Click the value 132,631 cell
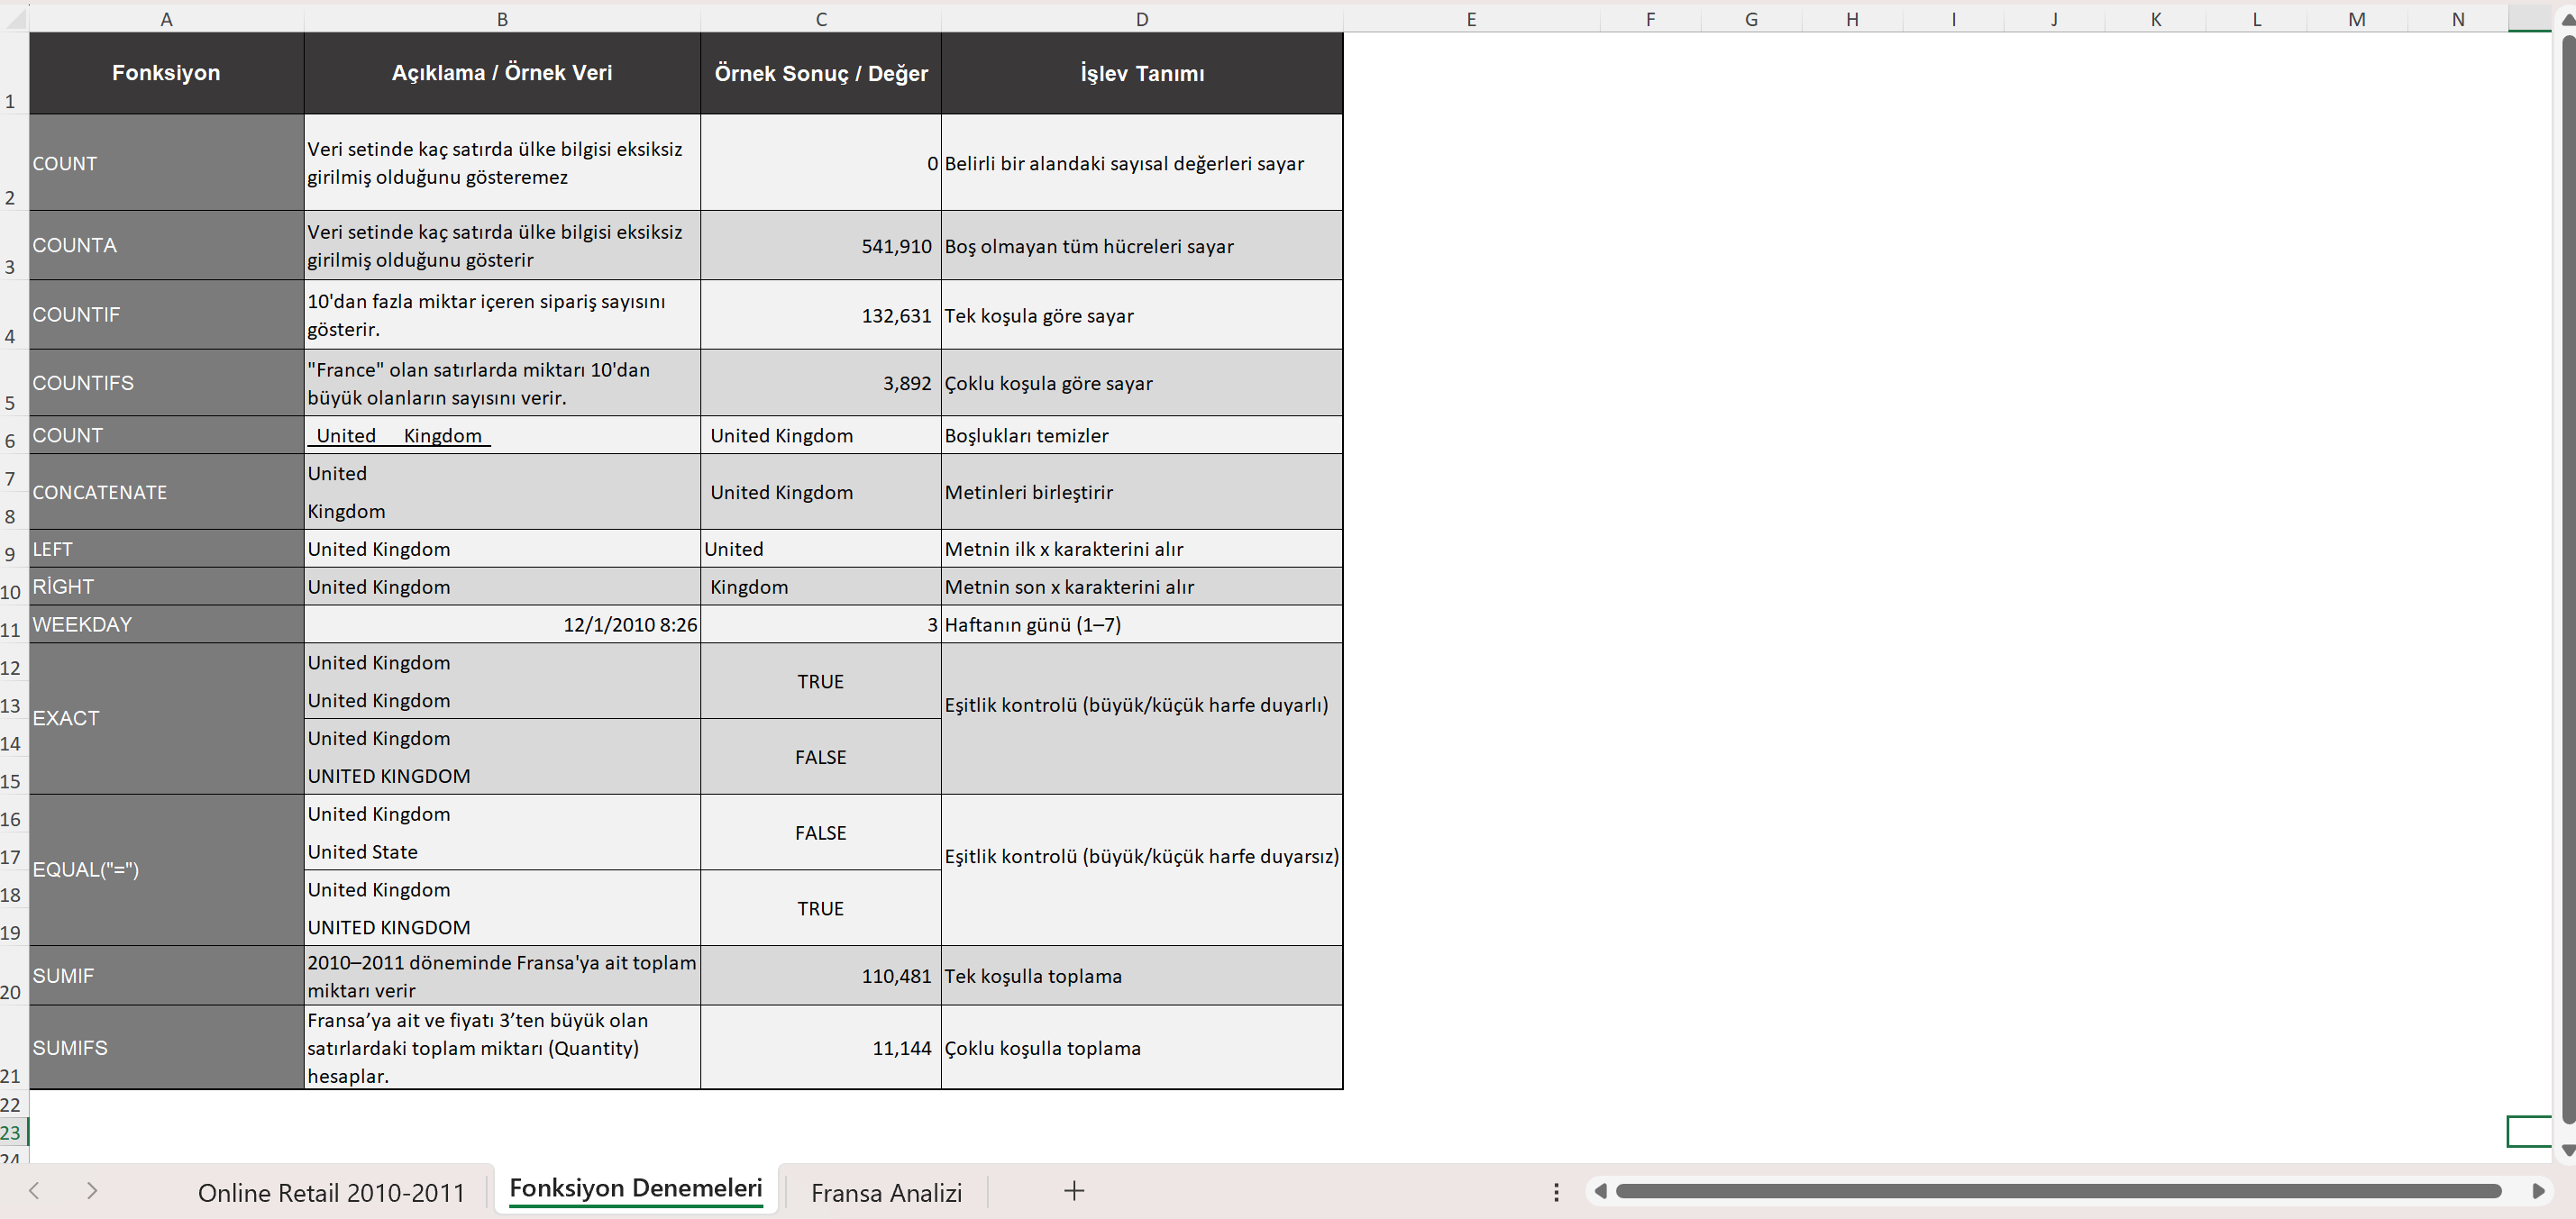This screenshot has height=1219, width=2576. [821, 315]
